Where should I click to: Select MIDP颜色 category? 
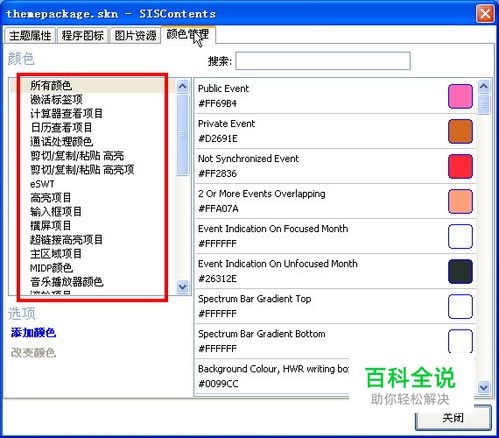pos(51,268)
